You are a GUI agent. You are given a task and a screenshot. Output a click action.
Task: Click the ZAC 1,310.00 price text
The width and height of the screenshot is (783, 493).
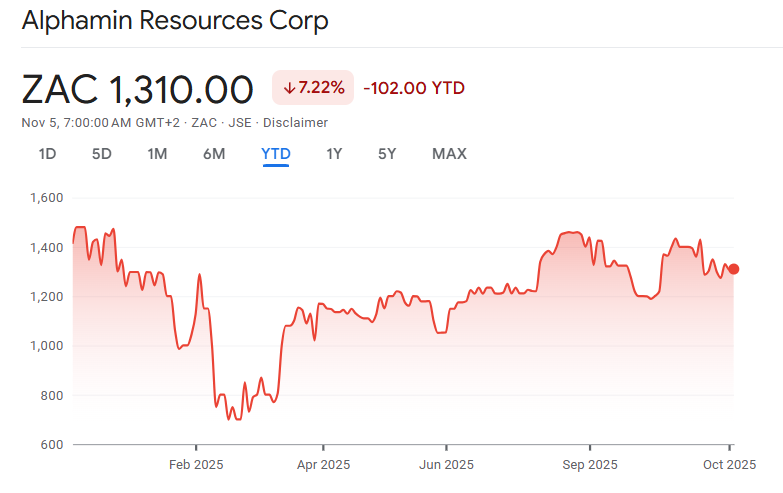pyautogui.click(x=137, y=89)
